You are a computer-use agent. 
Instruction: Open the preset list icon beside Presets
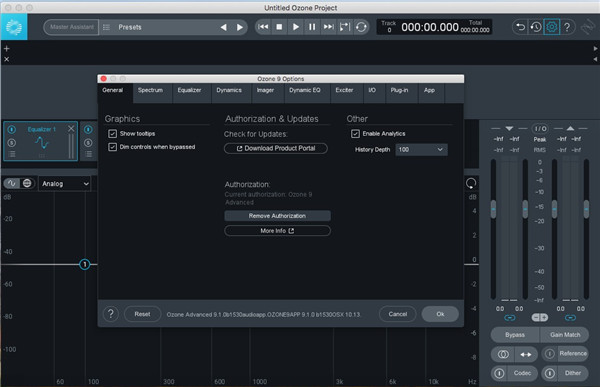(106, 27)
